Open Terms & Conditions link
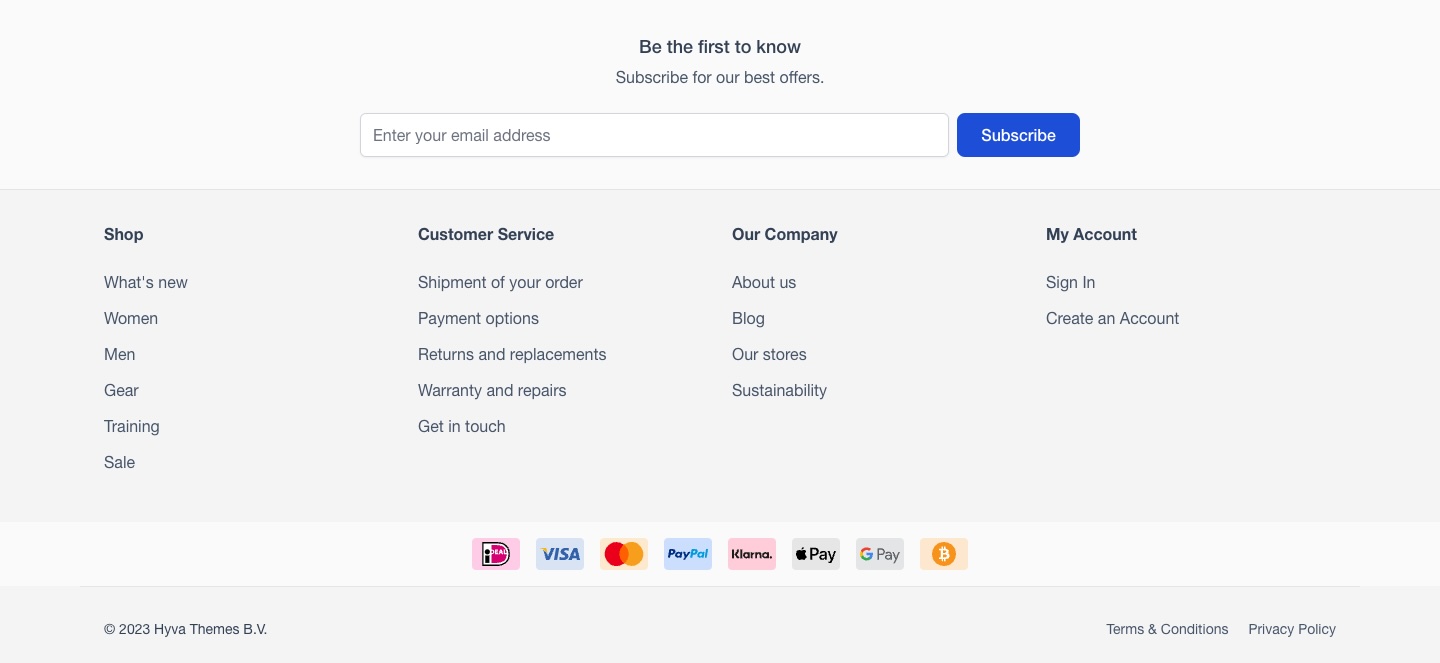 tap(1167, 629)
